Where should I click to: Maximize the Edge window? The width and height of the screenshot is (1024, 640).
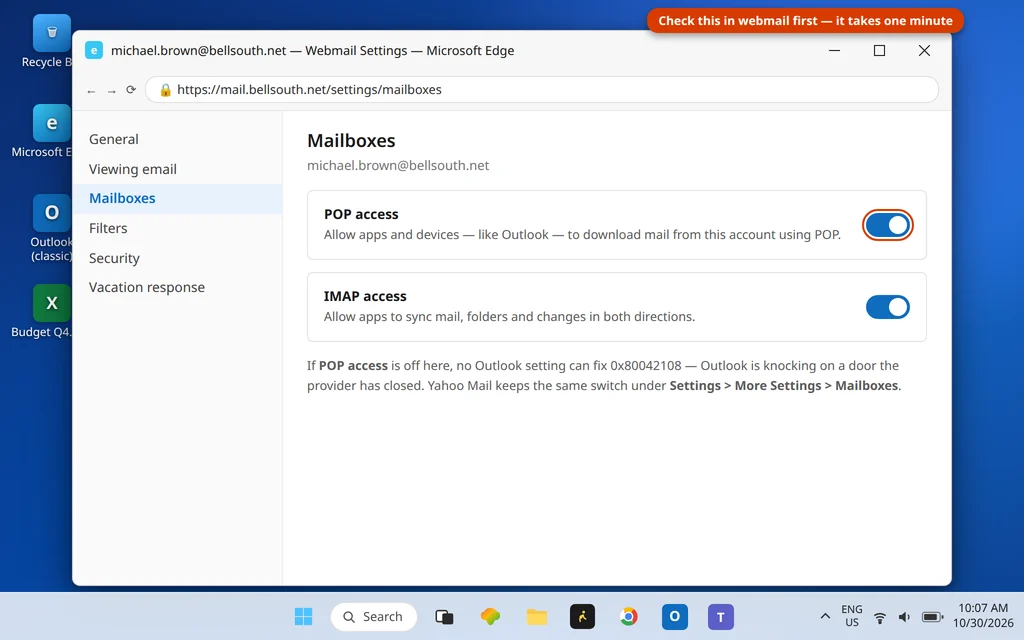(880, 50)
